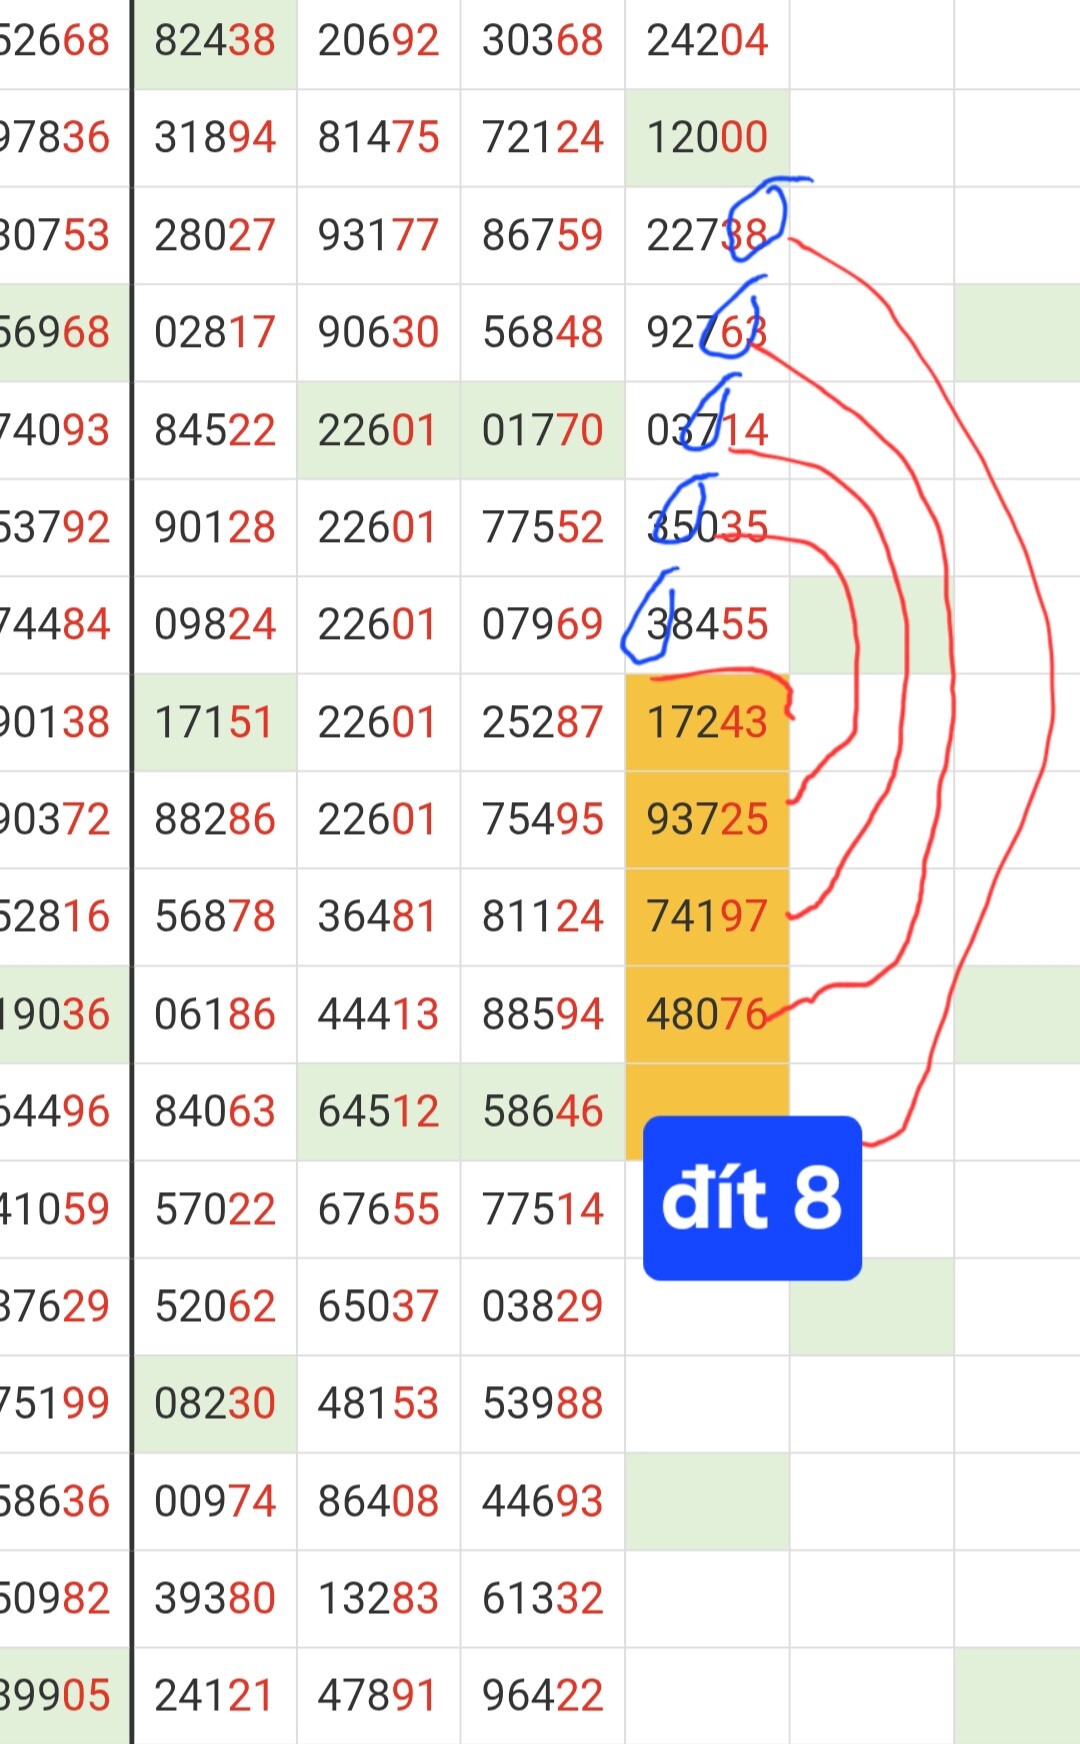Click the cell showing 86759

click(x=543, y=235)
